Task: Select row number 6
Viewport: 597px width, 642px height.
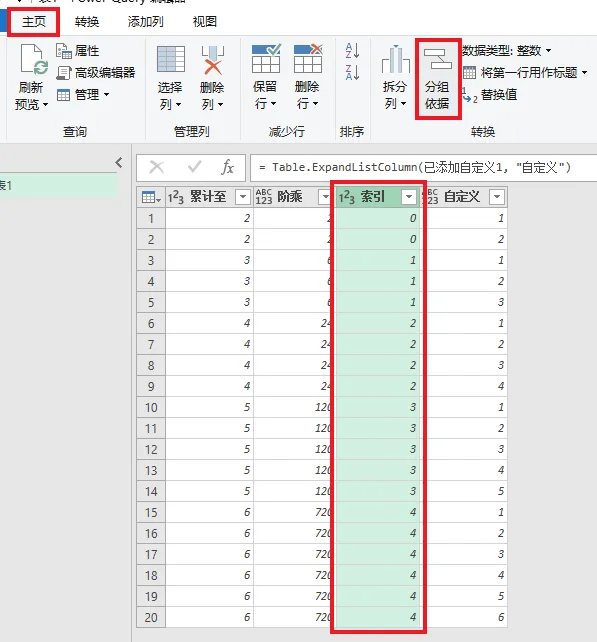Action: 151,323
